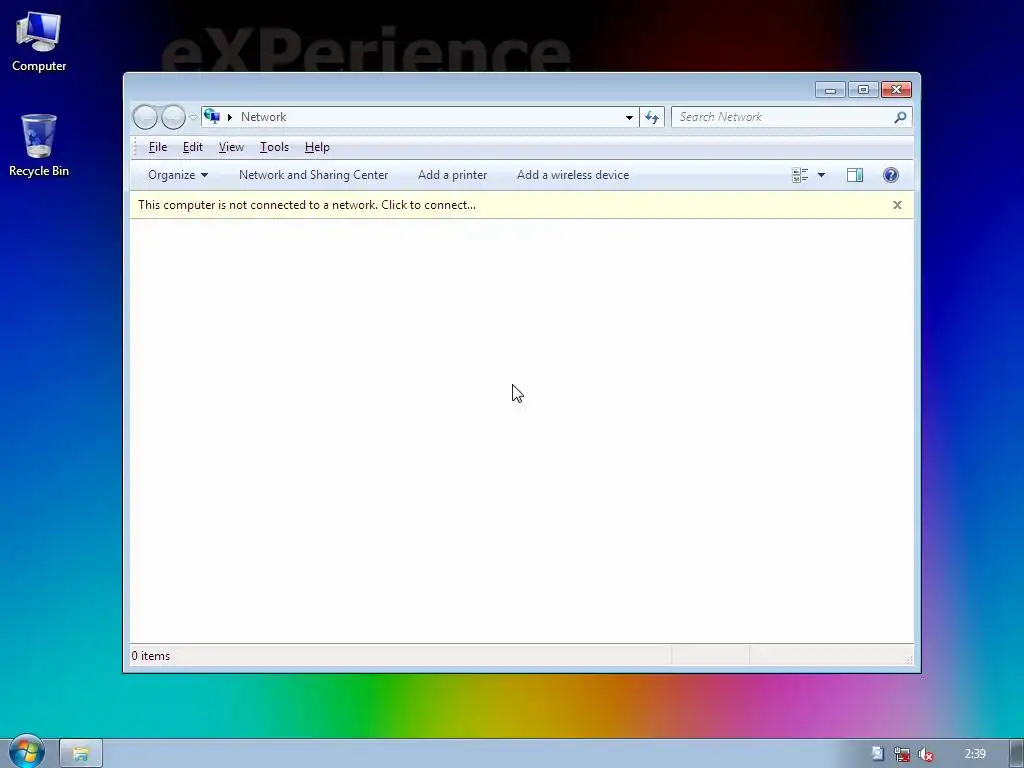Close the Network window
1024x768 pixels.
(x=896, y=89)
